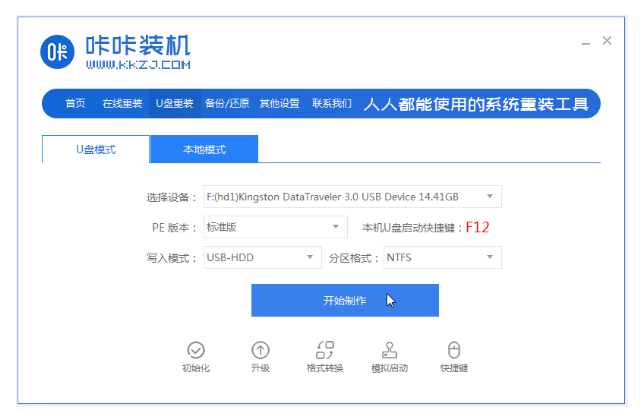Click the WWW.KKZJ.COM website text
This screenshot has height=412, width=641.
(138, 65)
